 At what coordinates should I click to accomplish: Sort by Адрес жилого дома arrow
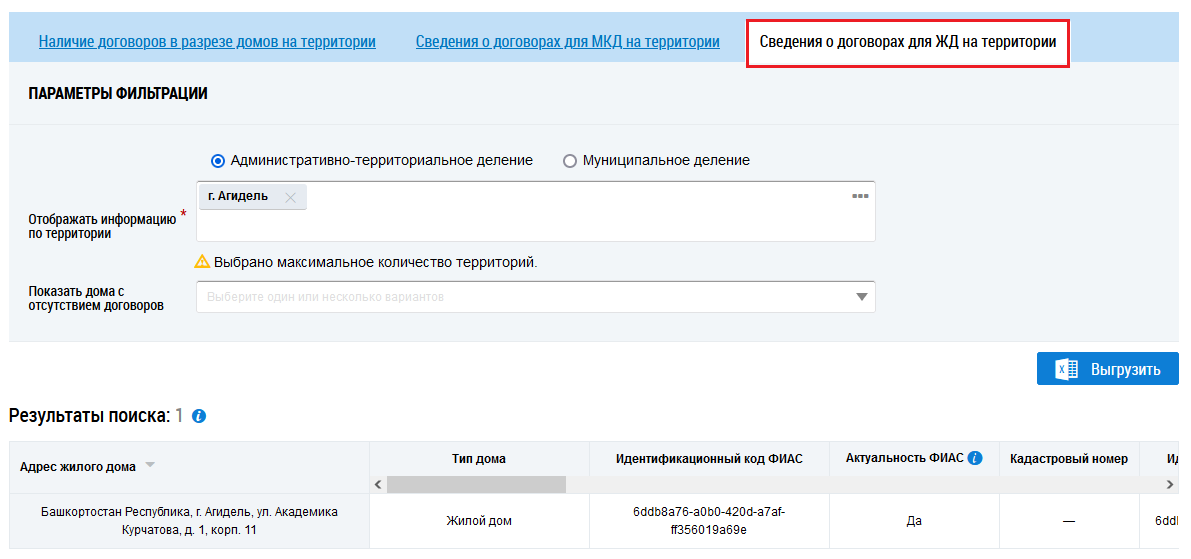point(150,465)
